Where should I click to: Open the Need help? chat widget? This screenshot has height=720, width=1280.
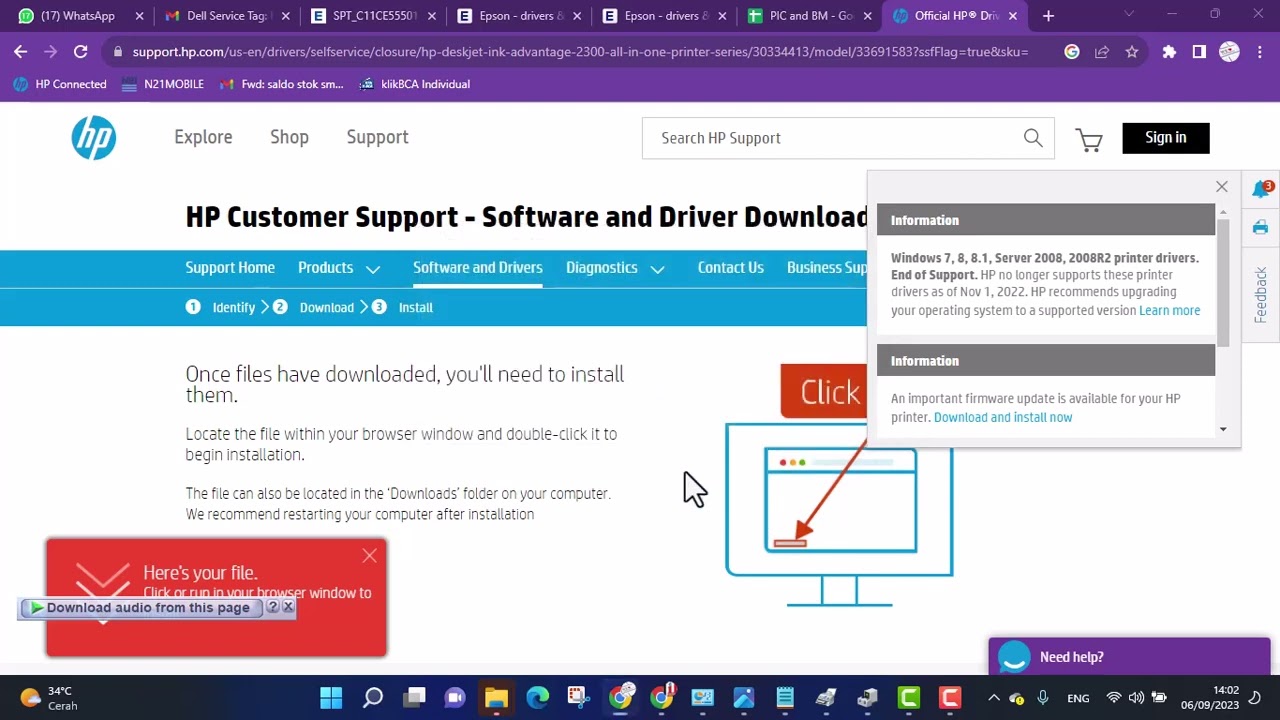(1129, 657)
